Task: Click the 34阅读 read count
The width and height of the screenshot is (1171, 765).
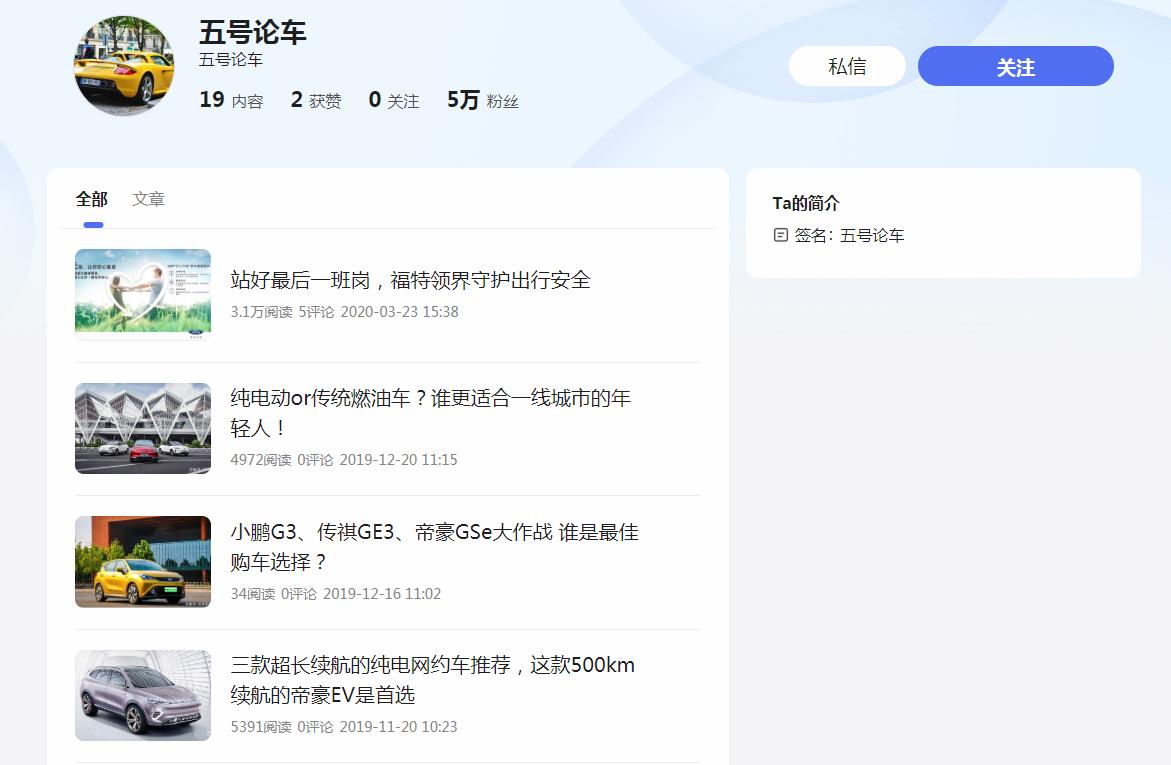Action: click(252, 593)
